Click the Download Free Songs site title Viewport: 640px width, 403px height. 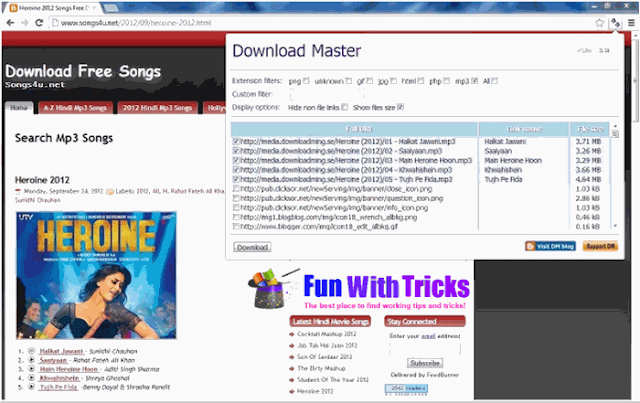tap(83, 71)
